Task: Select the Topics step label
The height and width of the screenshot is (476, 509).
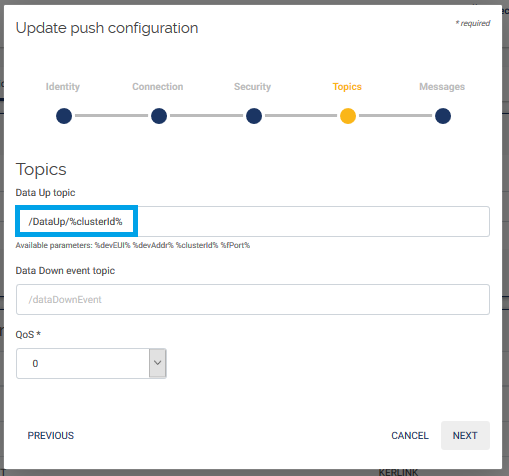Action: (347, 87)
